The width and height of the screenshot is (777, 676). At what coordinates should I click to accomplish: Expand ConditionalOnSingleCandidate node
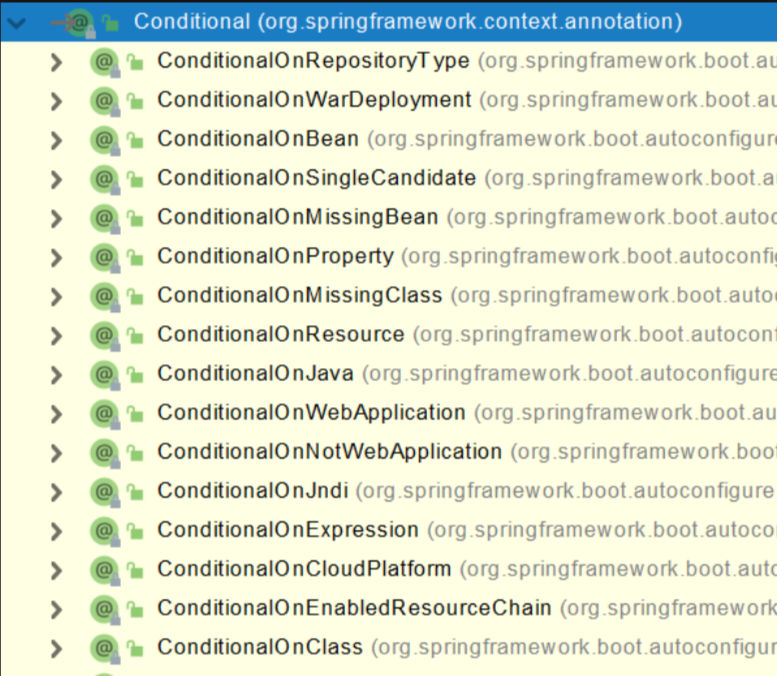pos(56,180)
